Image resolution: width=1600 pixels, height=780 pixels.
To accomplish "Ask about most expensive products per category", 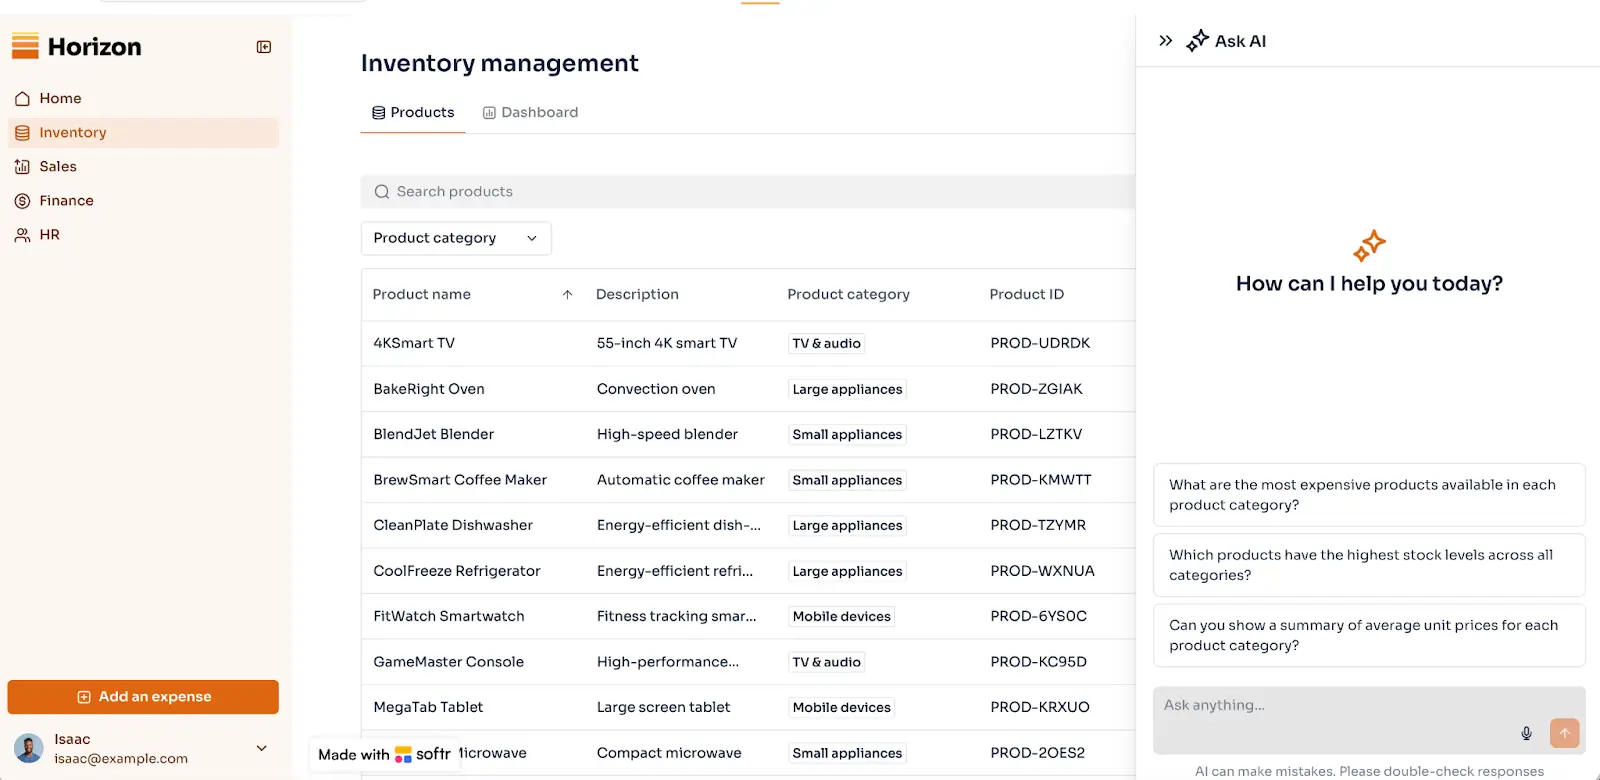I will click(x=1369, y=495).
